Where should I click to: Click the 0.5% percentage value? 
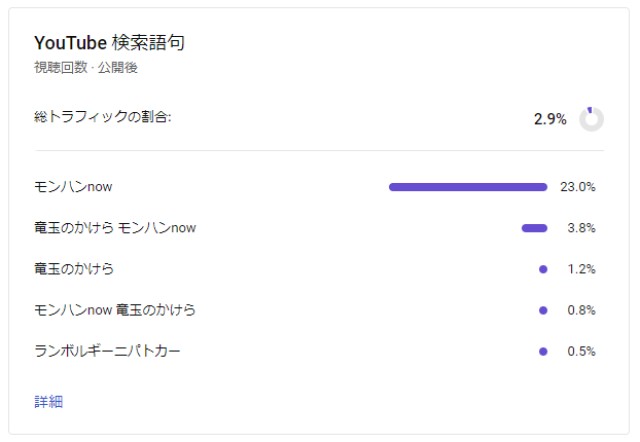582,351
